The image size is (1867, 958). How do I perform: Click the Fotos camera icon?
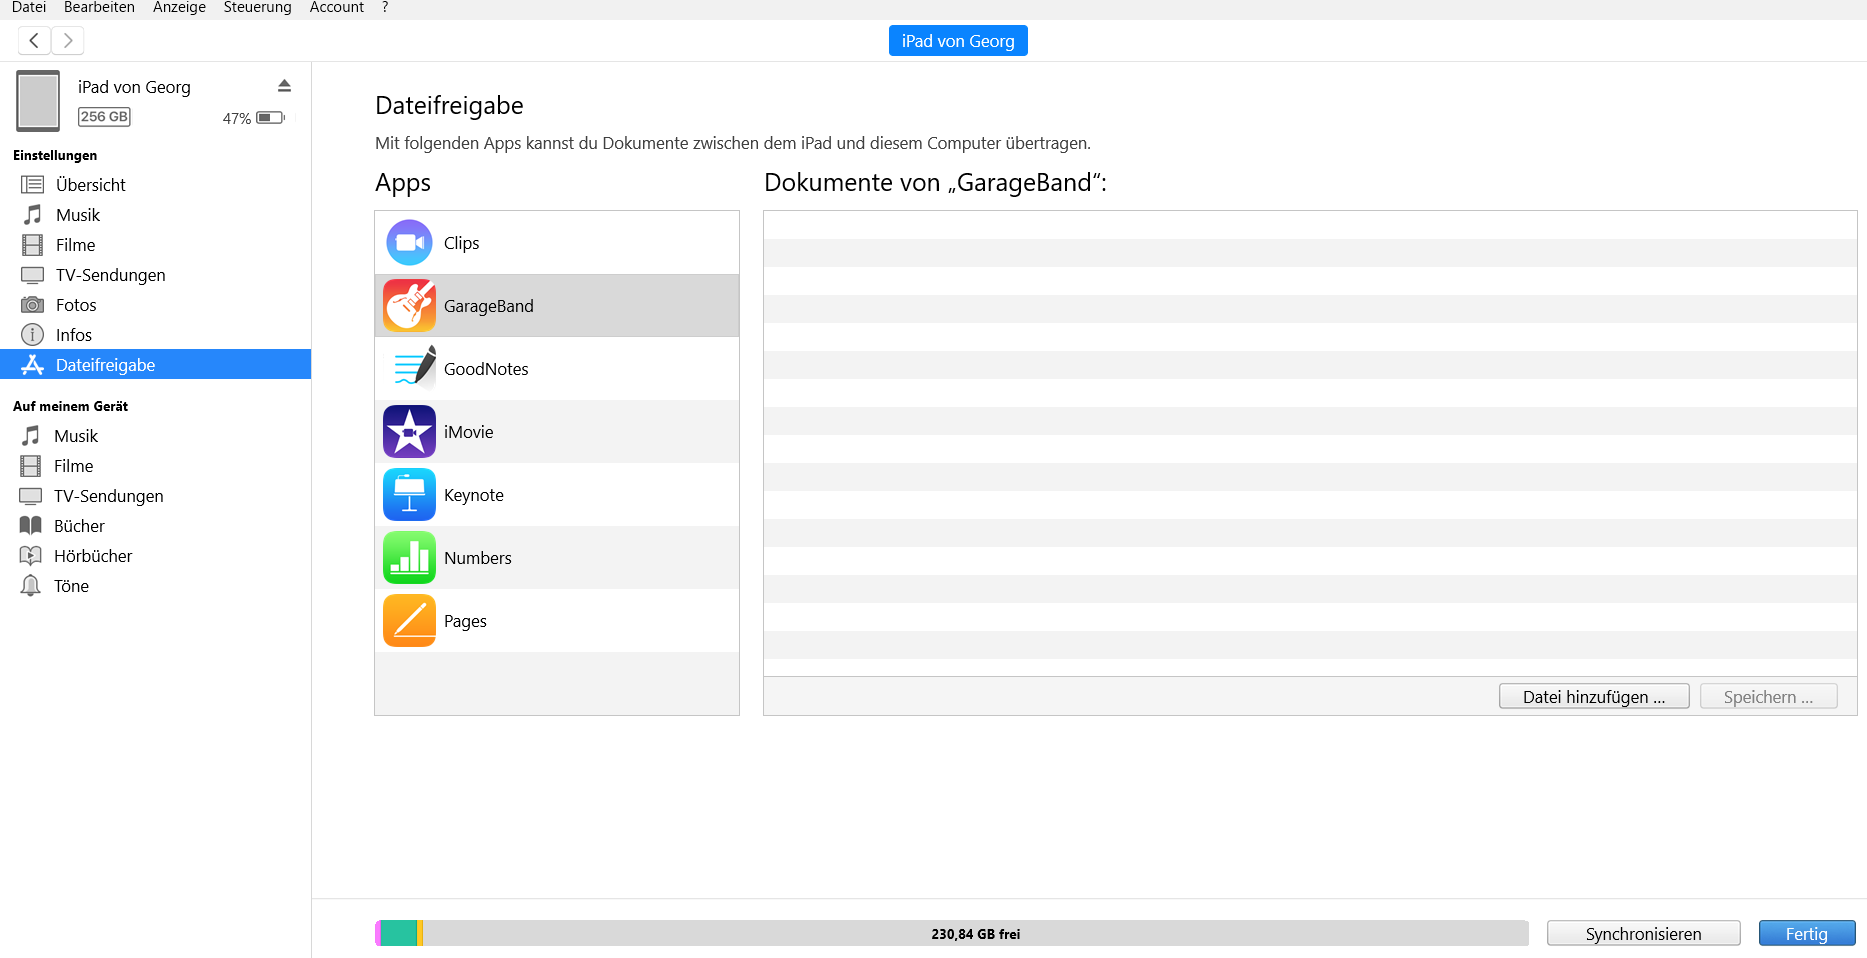click(x=33, y=305)
